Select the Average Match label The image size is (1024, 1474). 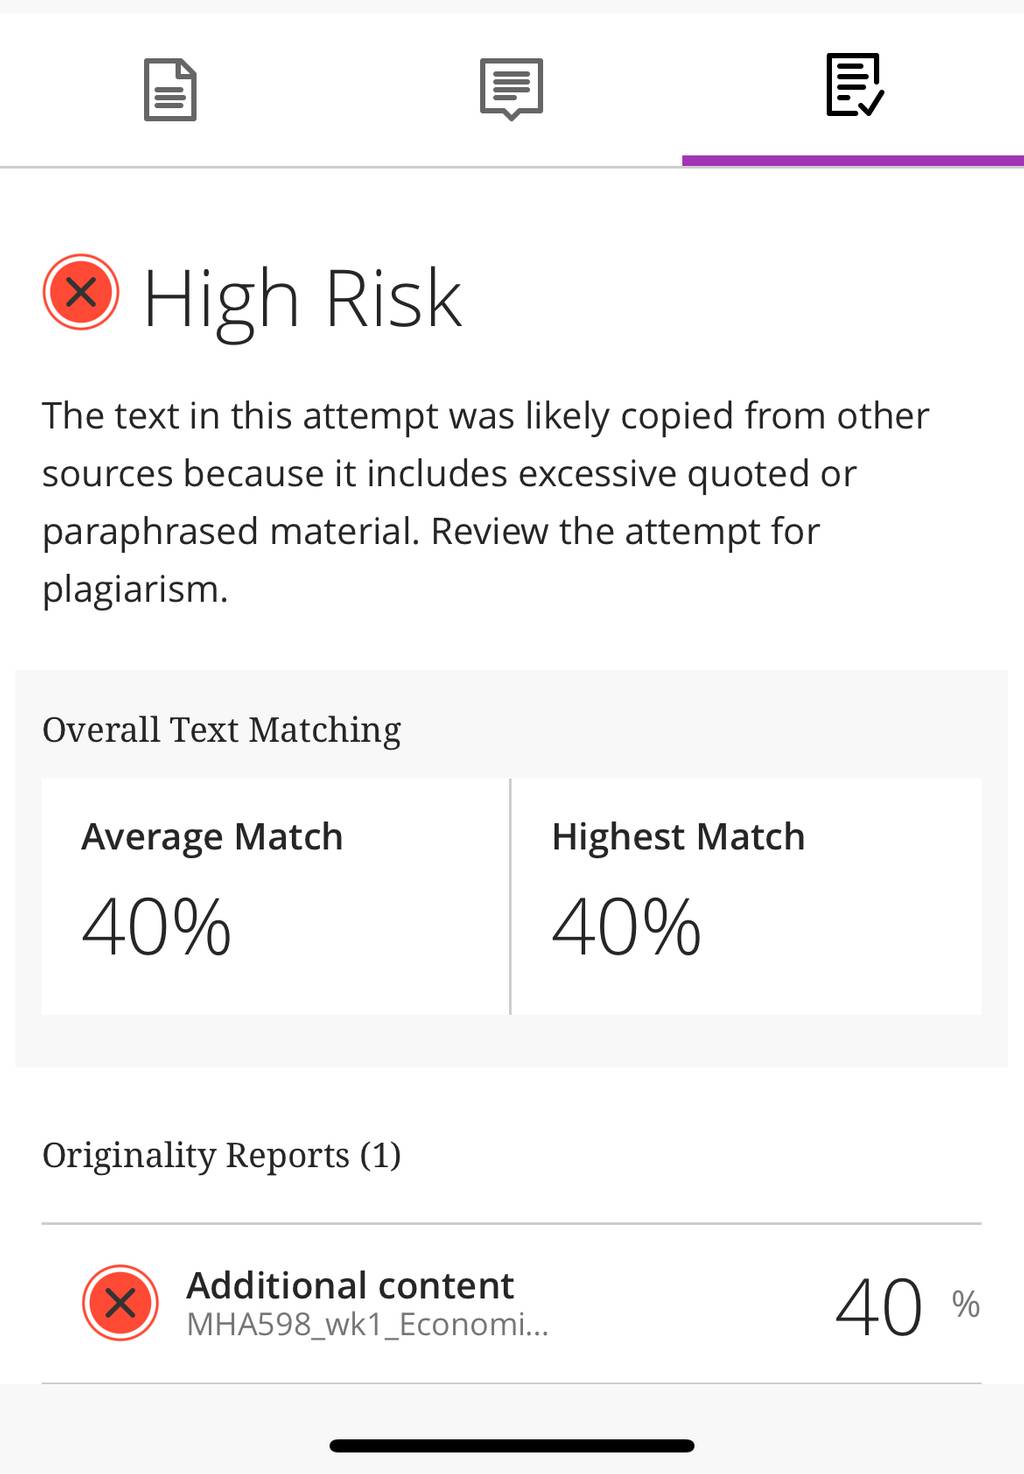[x=212, y=836]
